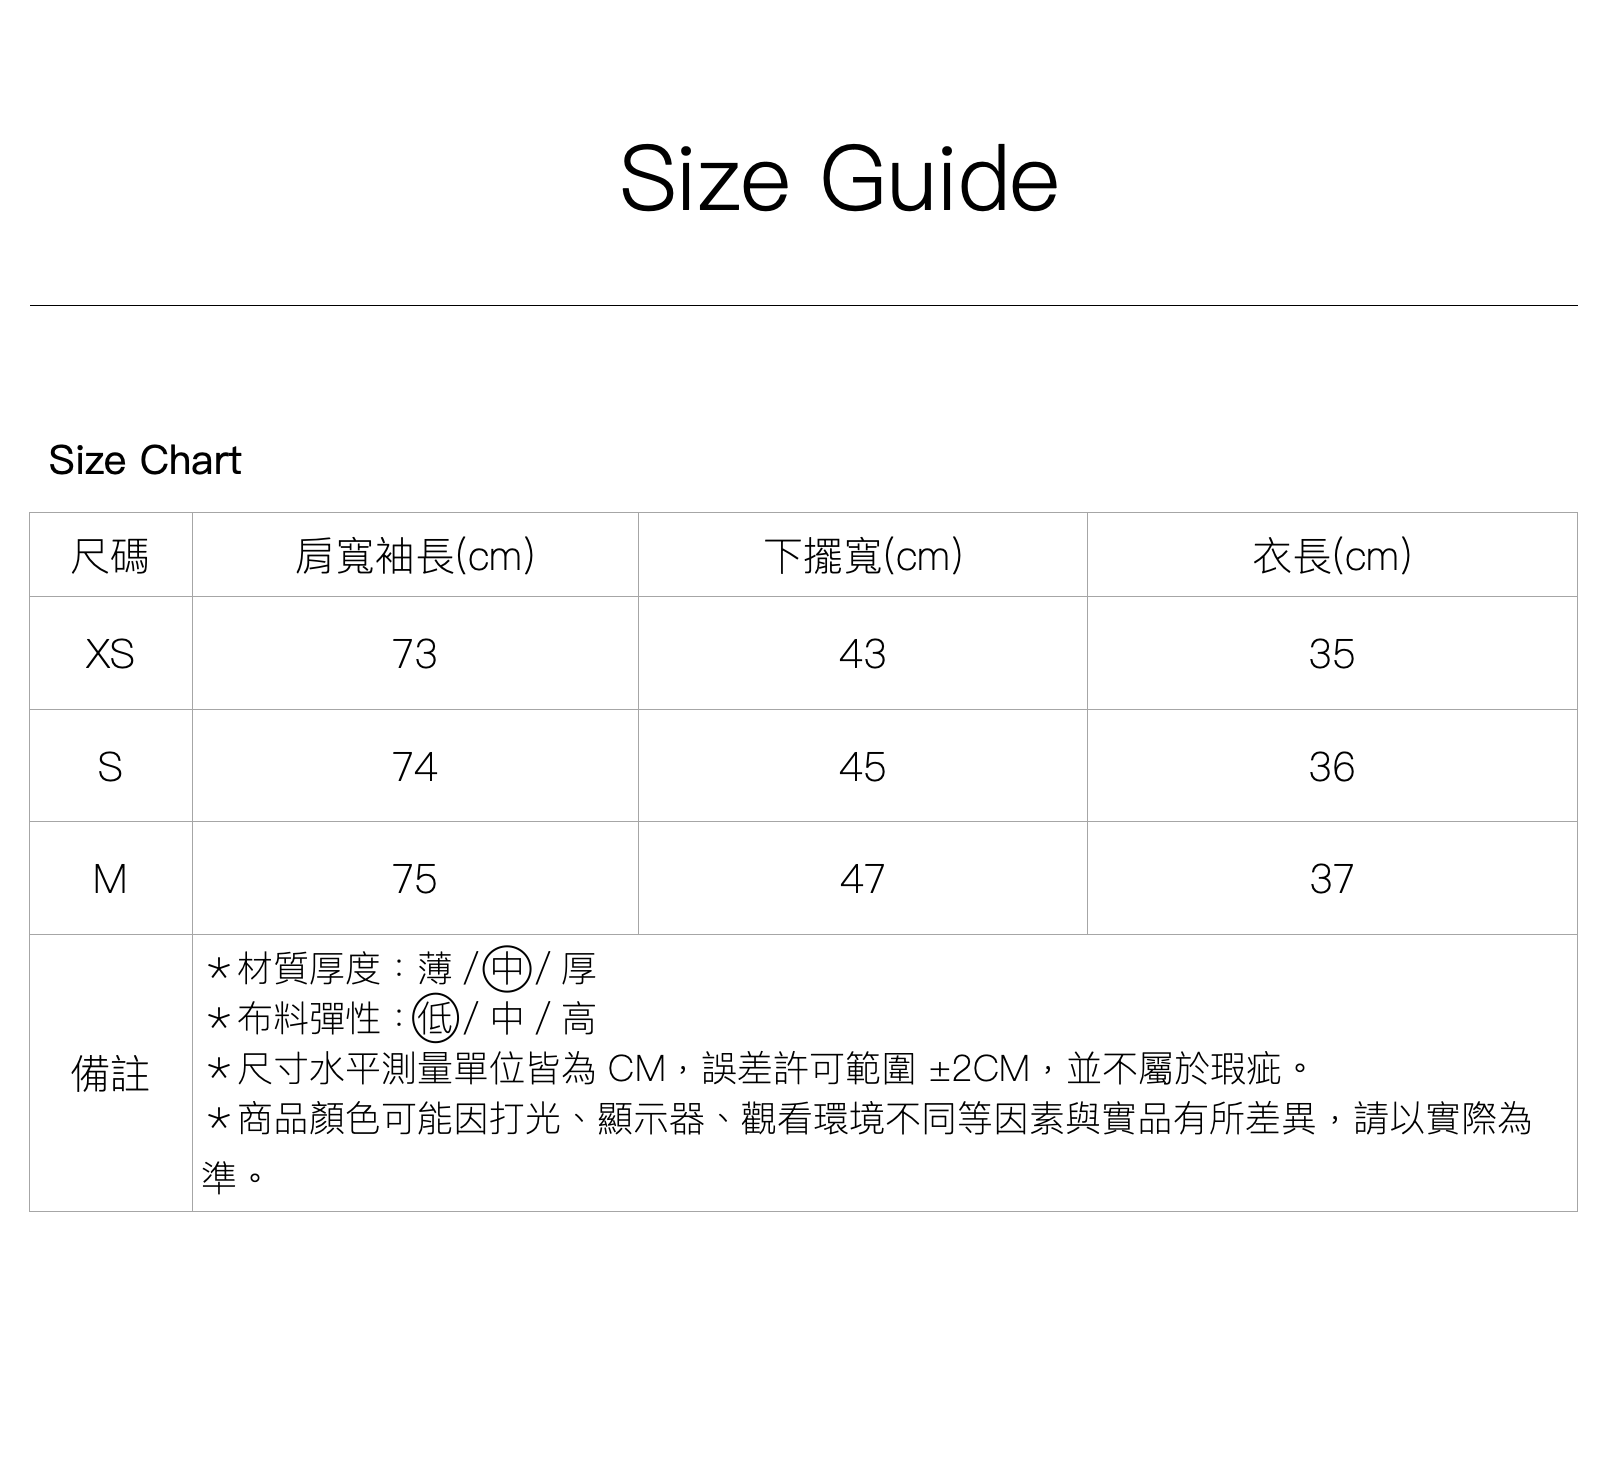This screenshot has width=1608, height=1472.
Task: Click the 75 cell in the M row
Action: [x=415, y=879]
